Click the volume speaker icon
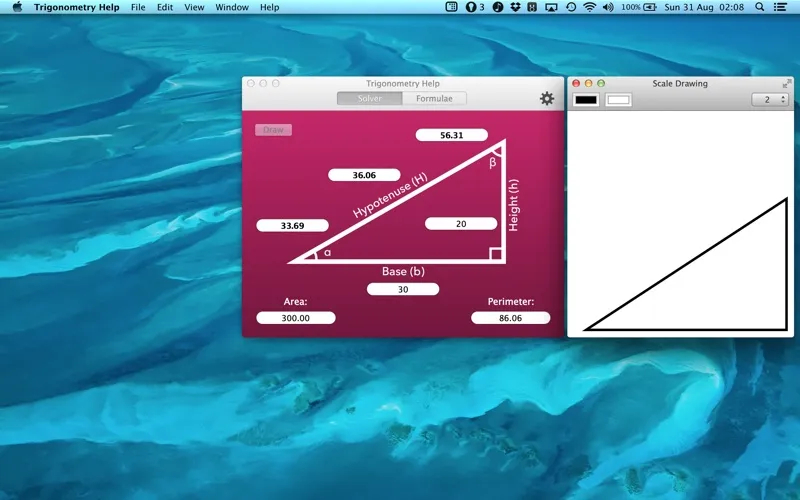This screenshot has height=500, width=800. (608, 7)
